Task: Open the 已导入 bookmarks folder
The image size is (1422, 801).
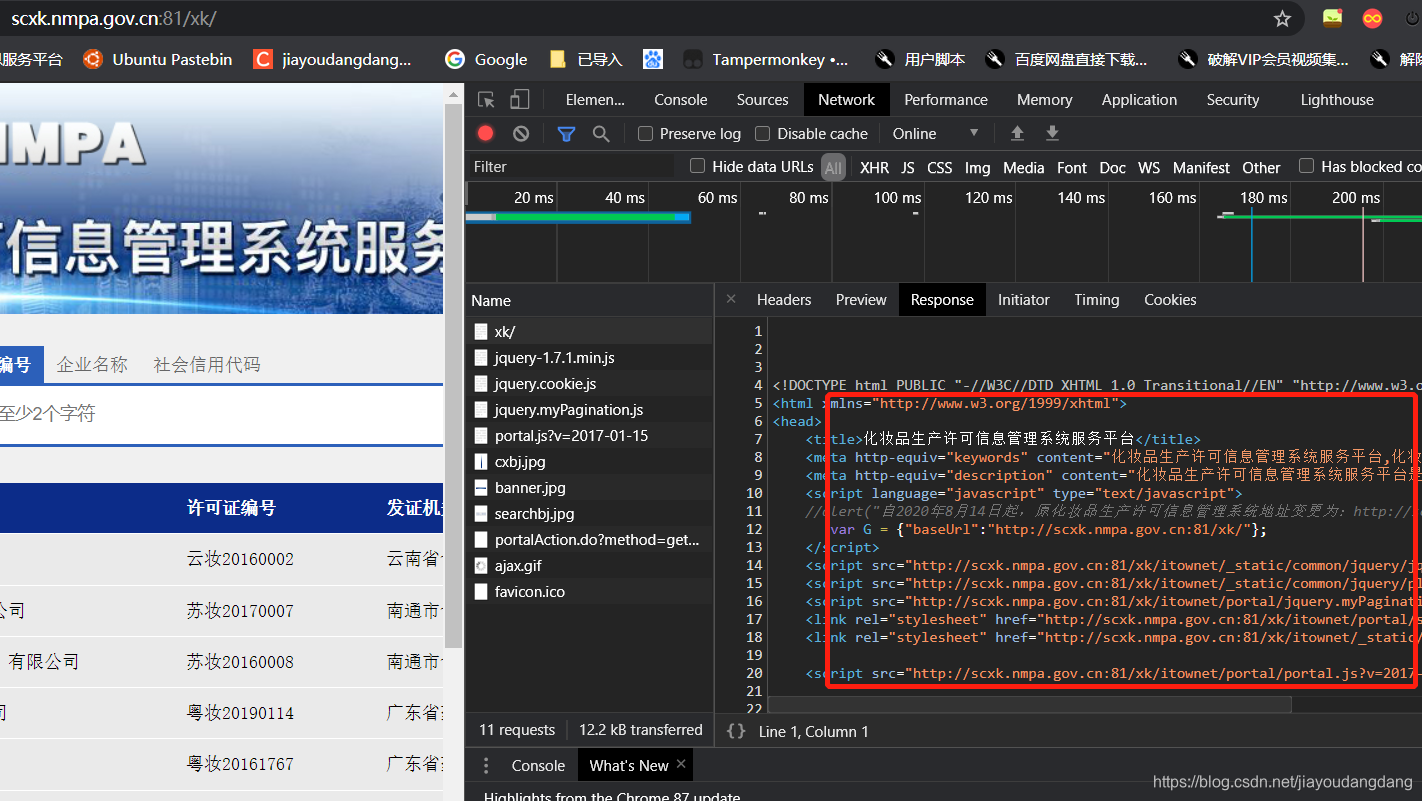Action: (586, 60)
